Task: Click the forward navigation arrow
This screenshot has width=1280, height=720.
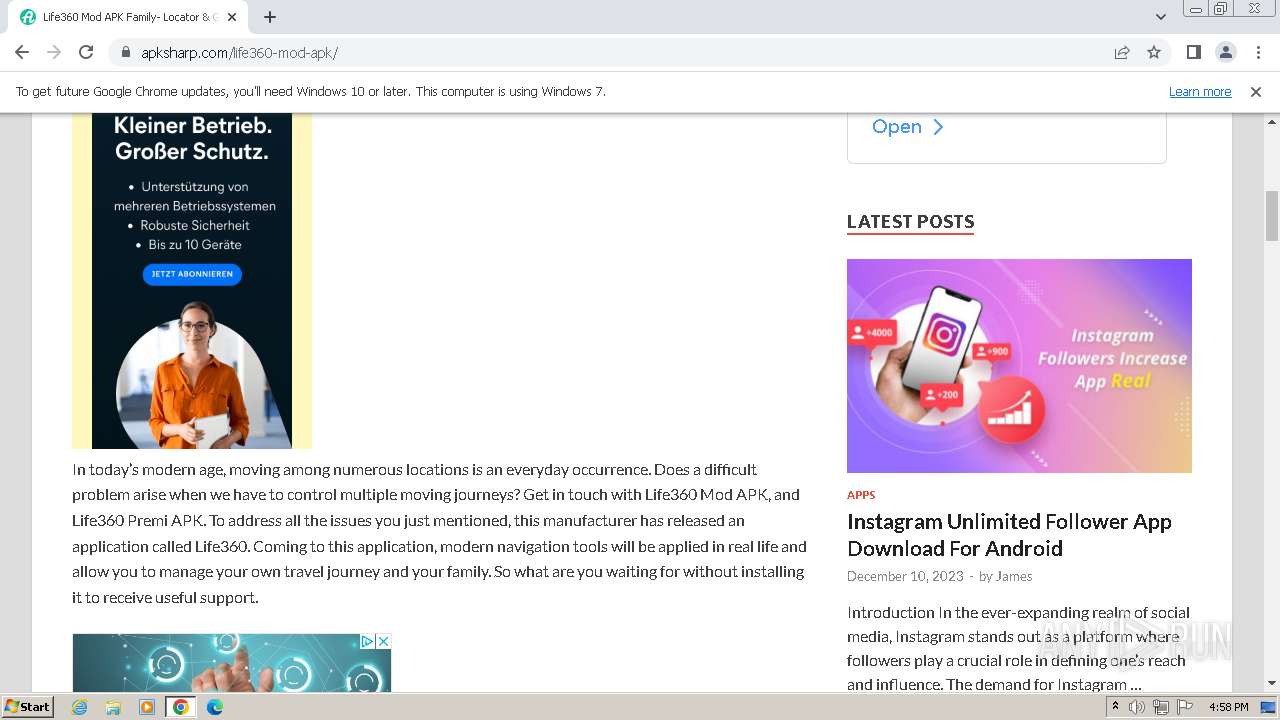Action: click(54, 52)
